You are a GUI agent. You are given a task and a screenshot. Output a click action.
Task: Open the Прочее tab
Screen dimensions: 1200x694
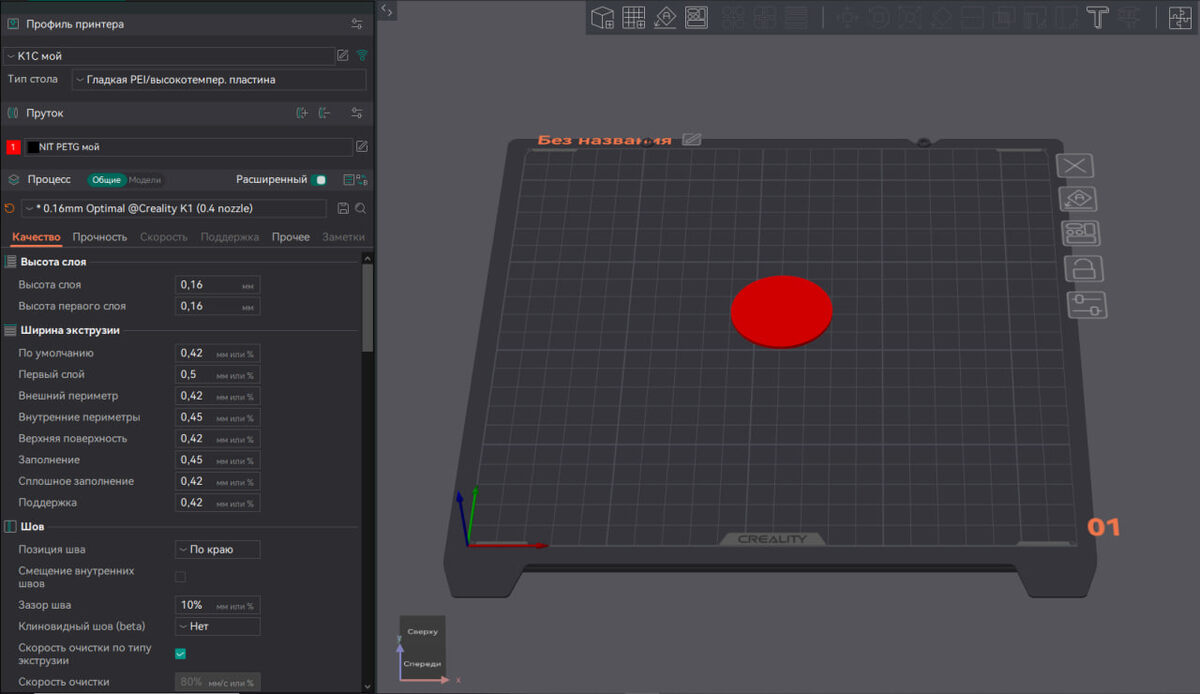290,237
